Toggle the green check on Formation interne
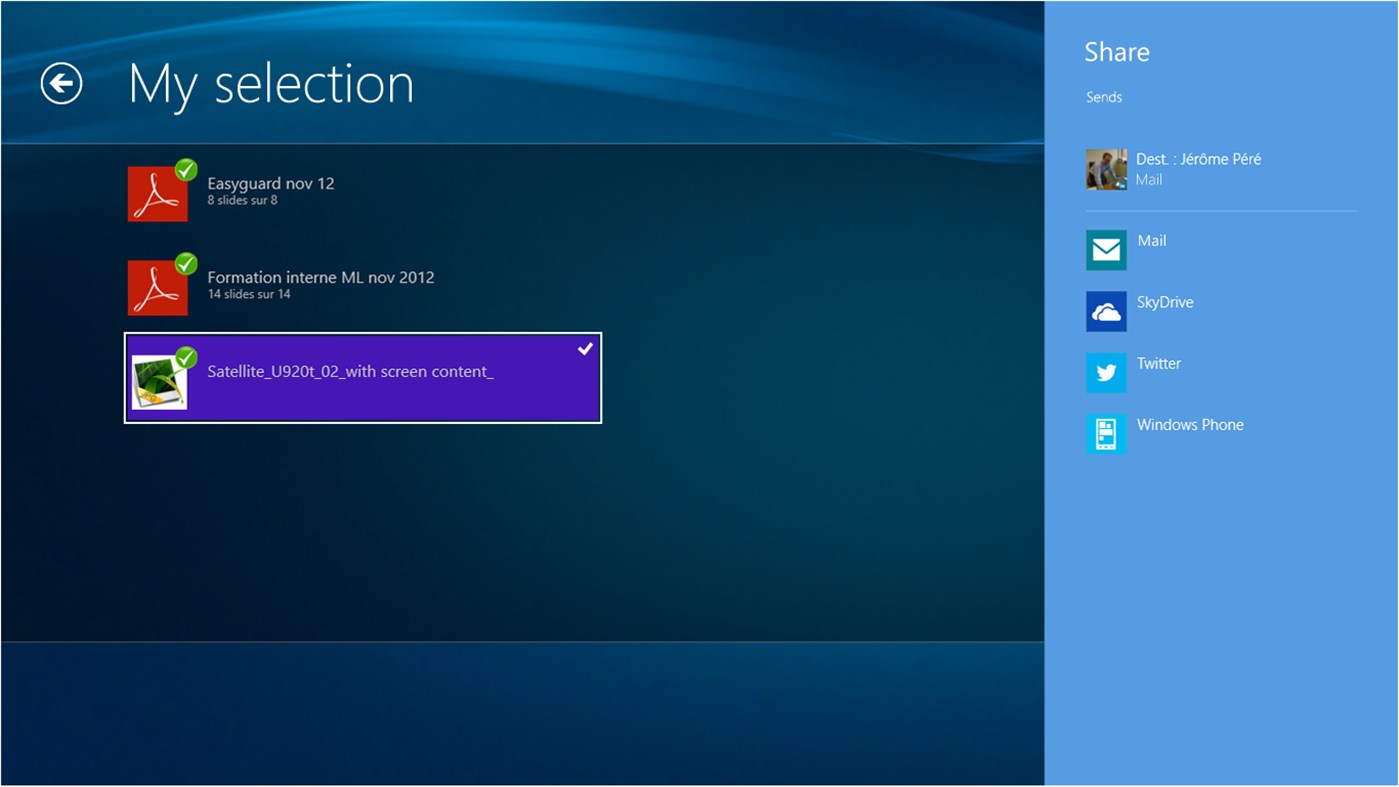The width and height of the screenshot is (1399, 787). [186, 264]
